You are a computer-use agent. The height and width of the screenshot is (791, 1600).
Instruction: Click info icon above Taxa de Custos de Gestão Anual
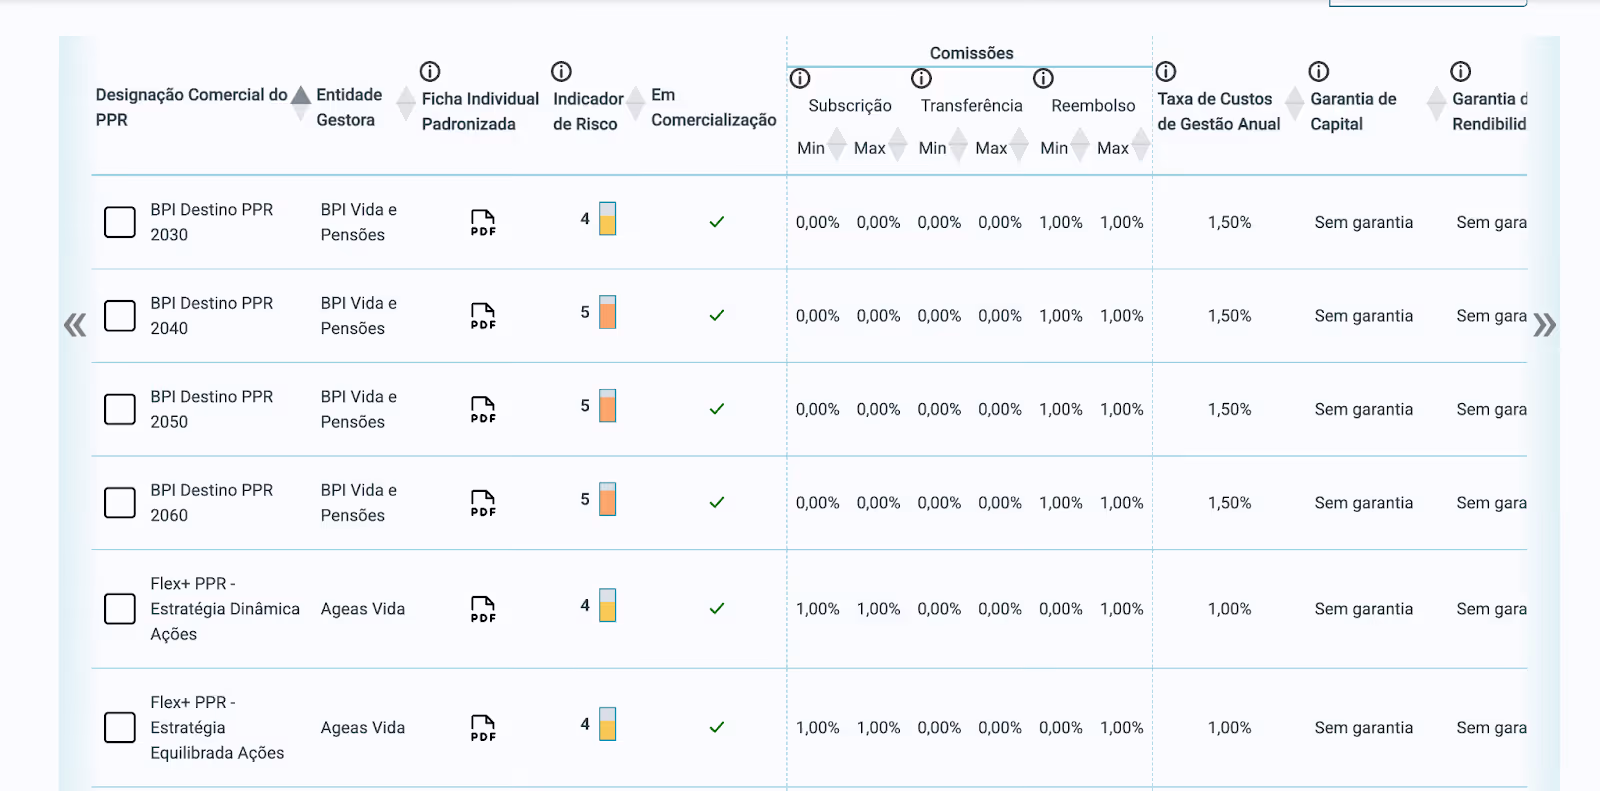point(1166,71)
